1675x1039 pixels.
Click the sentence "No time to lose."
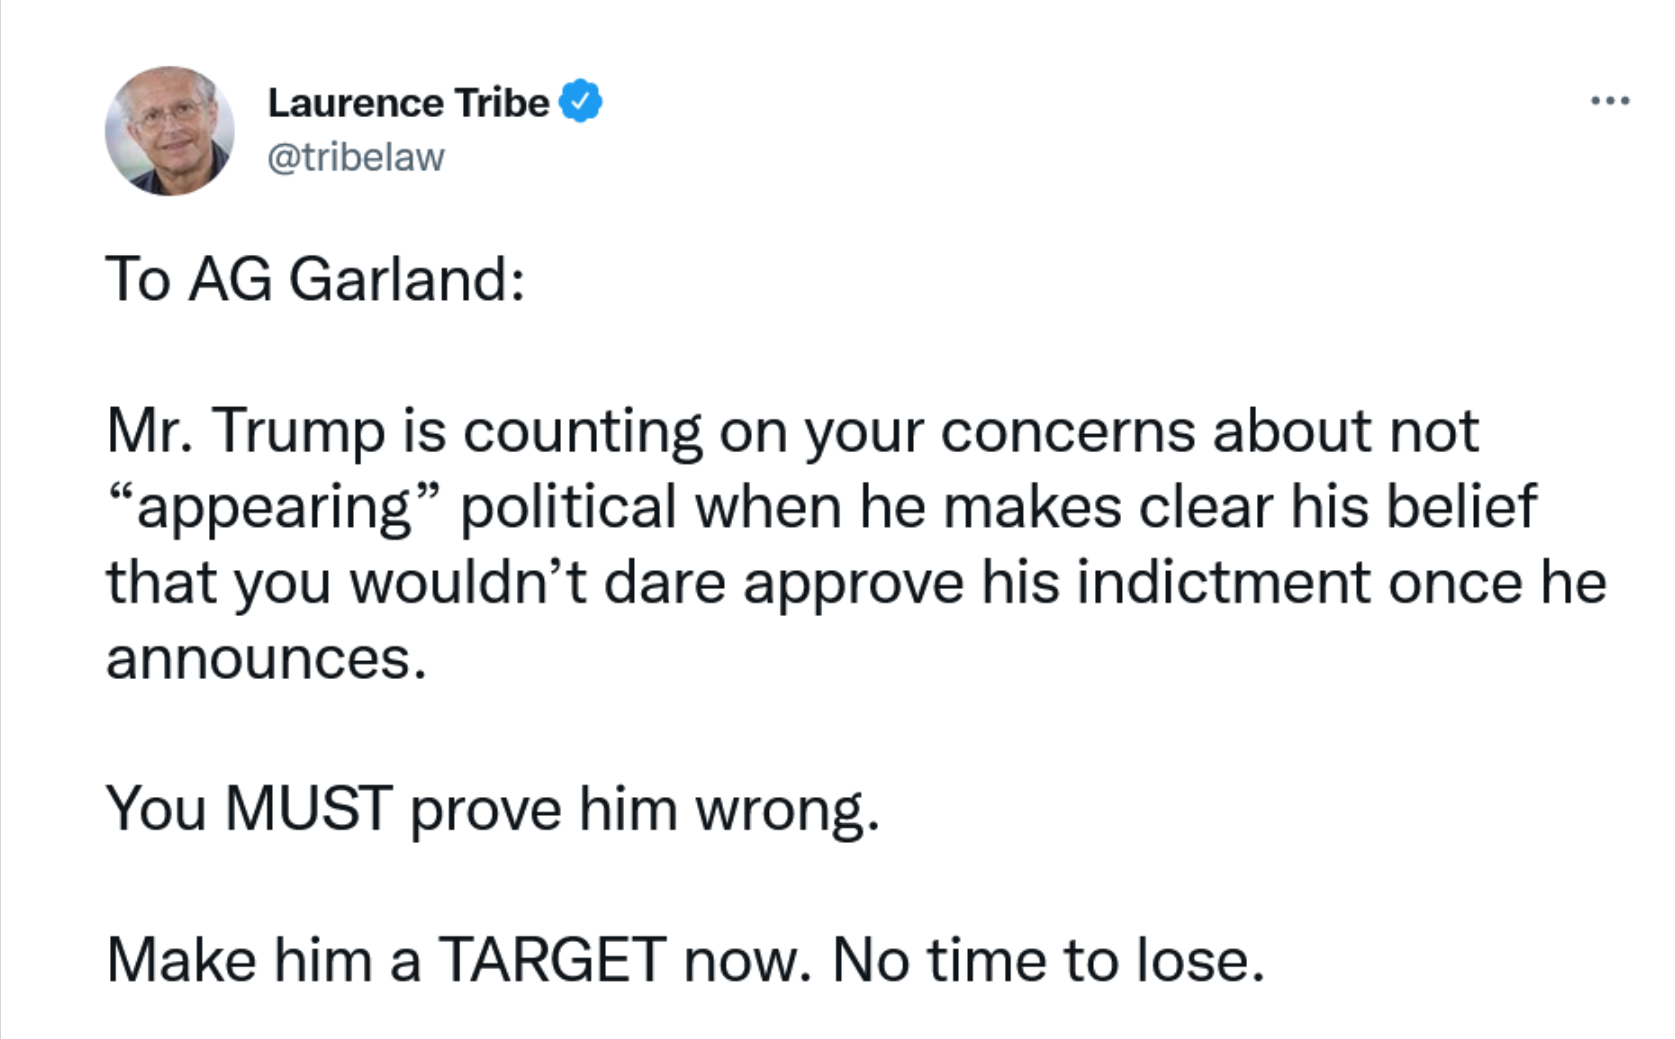tap(1048, 960)
